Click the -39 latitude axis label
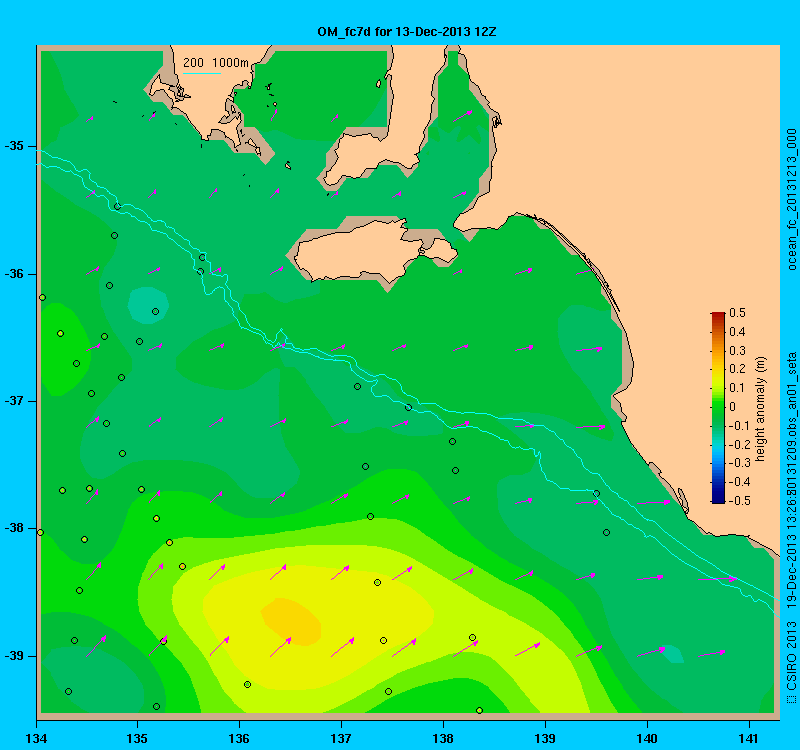800x750 pixels. 14,656
